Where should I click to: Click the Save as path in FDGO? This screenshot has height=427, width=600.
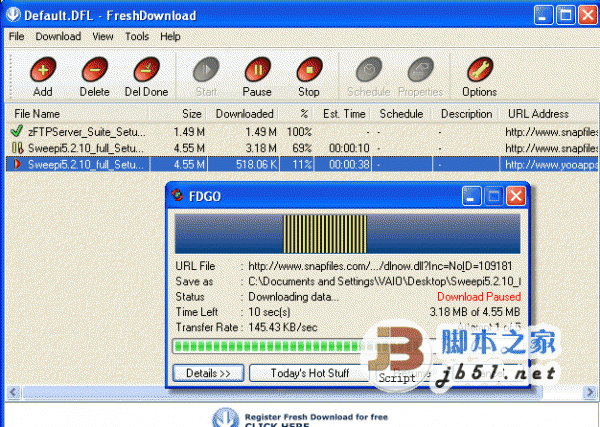(x=384, y=282)
